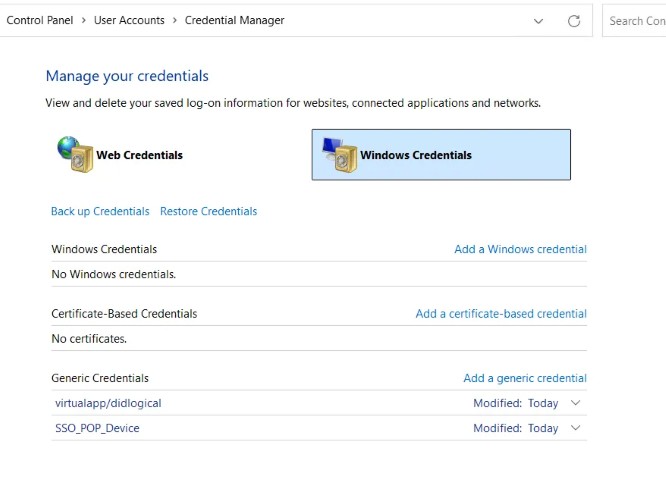Select the Windows Credentials label
Screen dimensions: 666x480
[416, 155]
